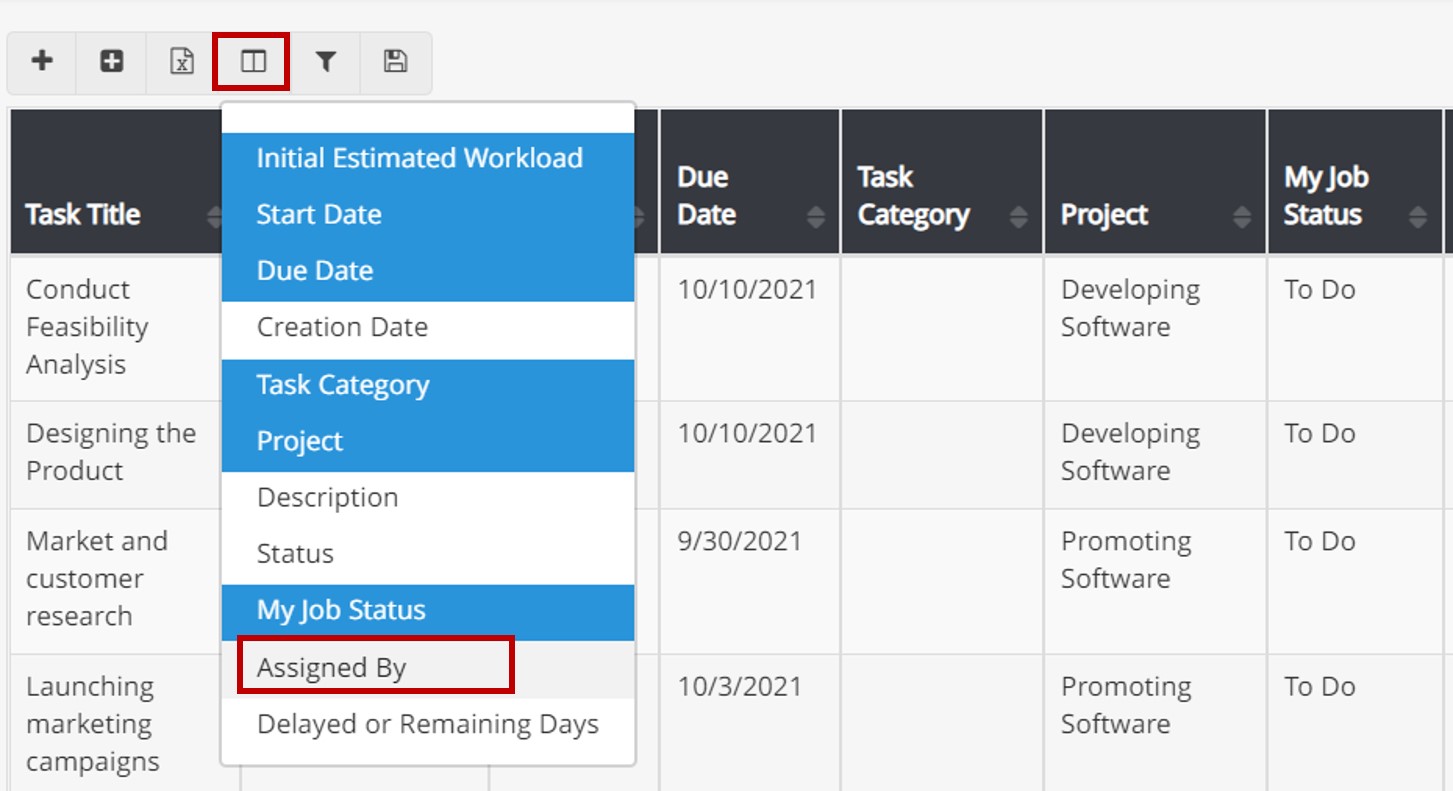The height and width of the screenshot is (791, 1453).
Task: Click the boxed plus add icon
Action: click(x=111, y=61)
